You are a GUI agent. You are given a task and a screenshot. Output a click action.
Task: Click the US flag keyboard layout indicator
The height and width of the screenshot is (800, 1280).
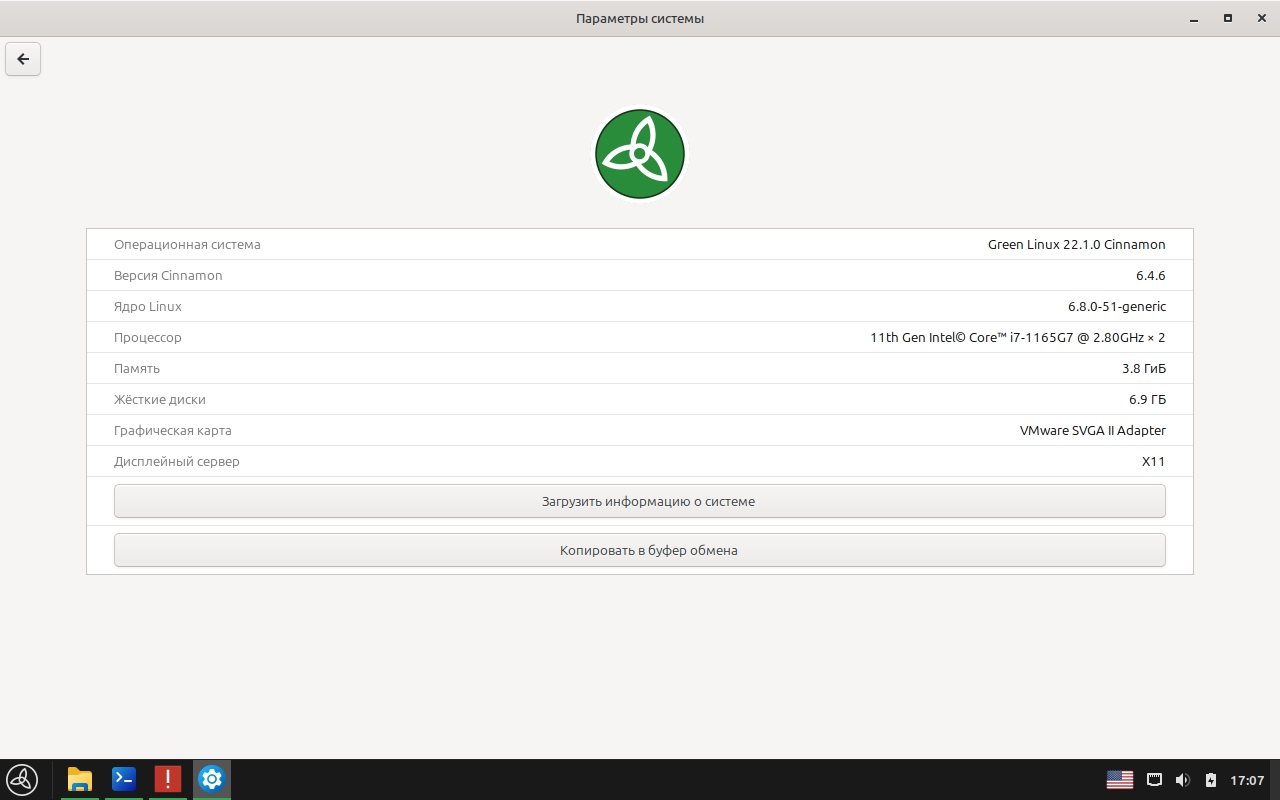(1120, 780)
